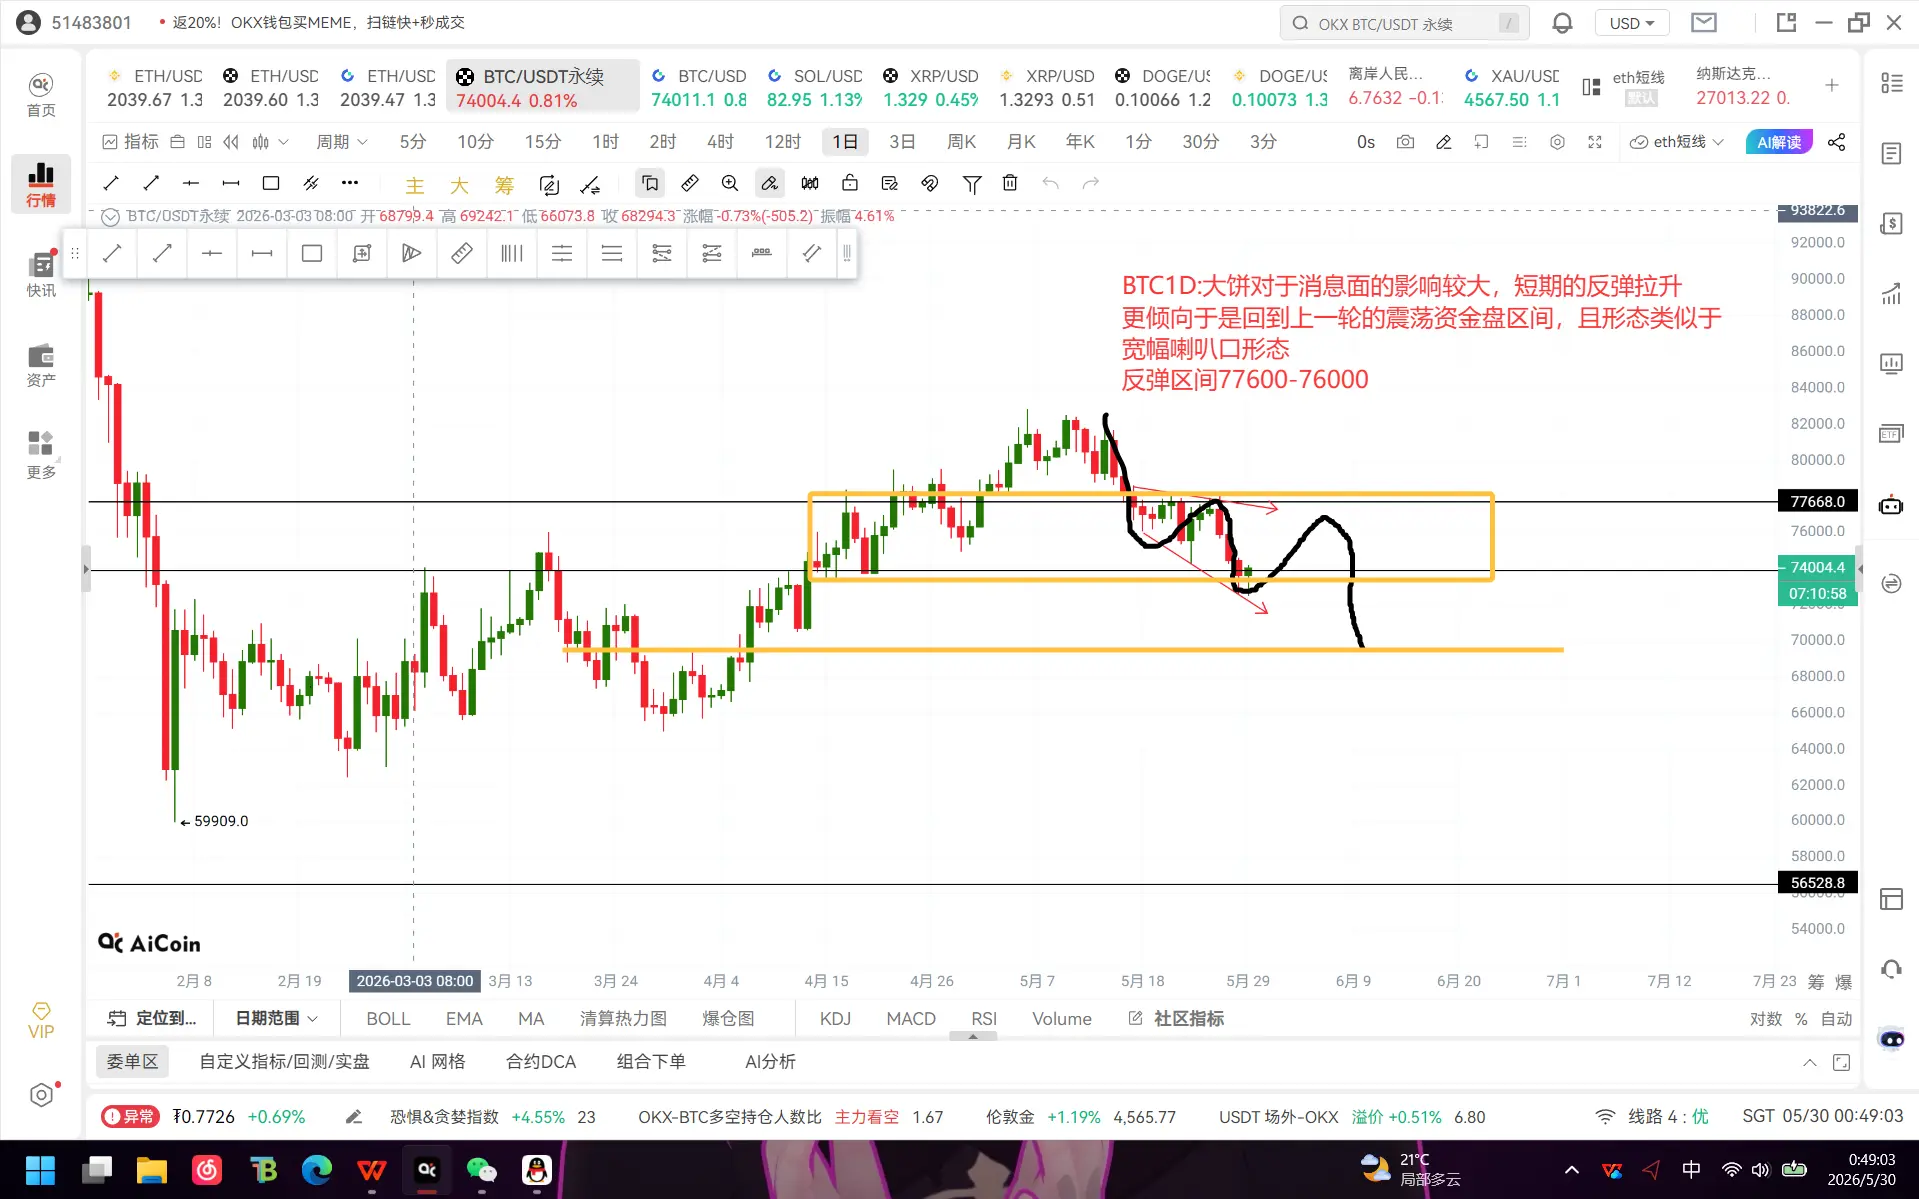Open the 日期范围 date range dropdown
1919x1199 pixels.
(x=276, y=1019)
